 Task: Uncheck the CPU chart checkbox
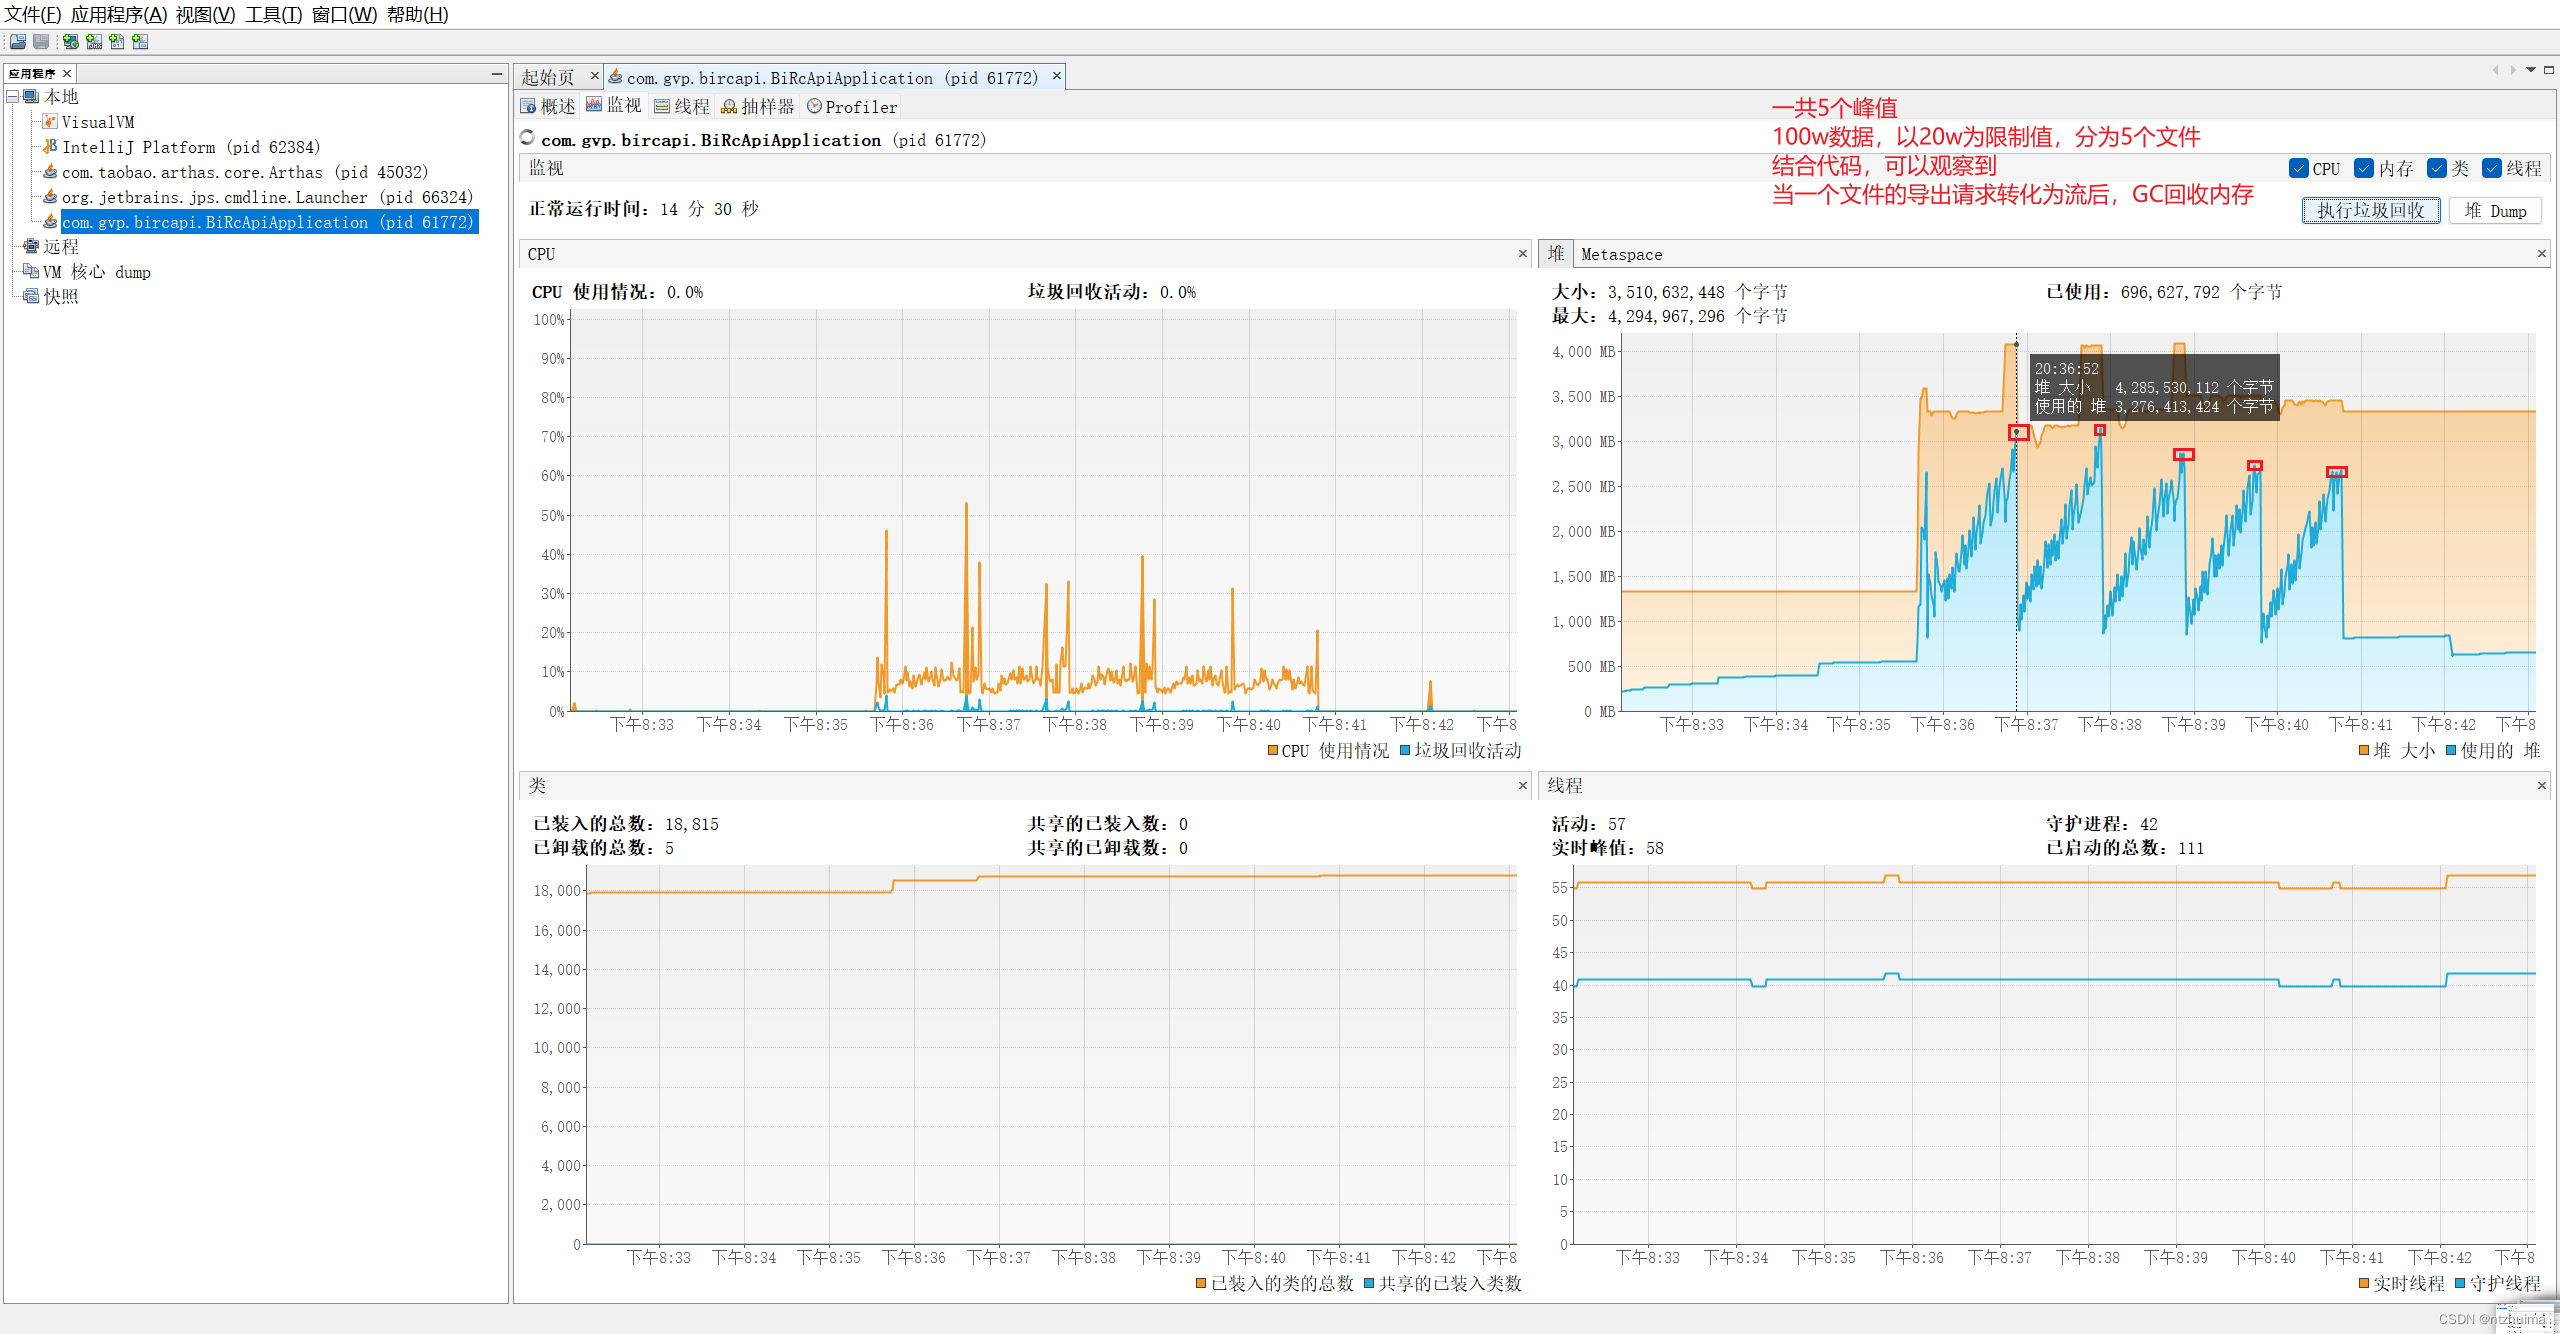point(2298,169)
